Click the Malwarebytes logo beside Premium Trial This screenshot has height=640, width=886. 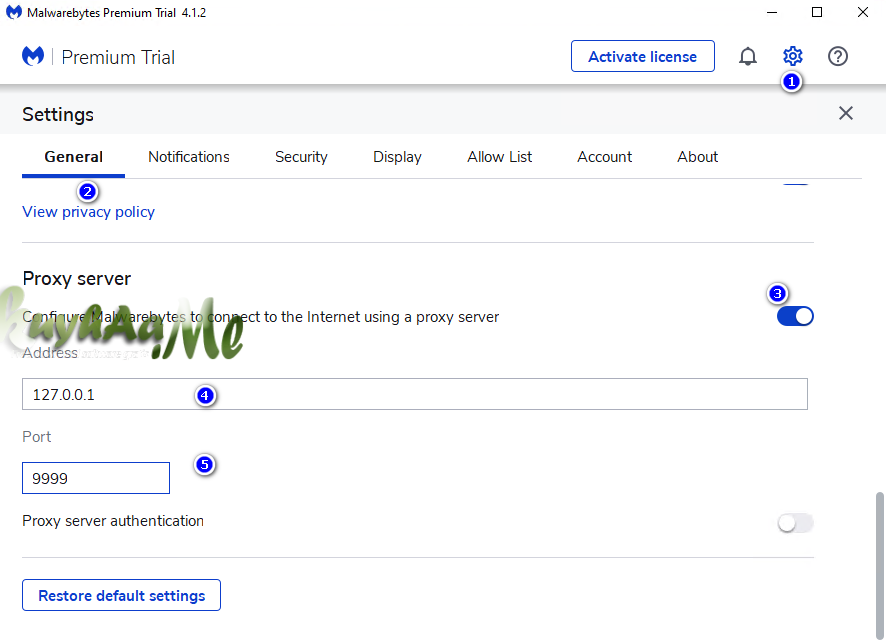point(33,56)
